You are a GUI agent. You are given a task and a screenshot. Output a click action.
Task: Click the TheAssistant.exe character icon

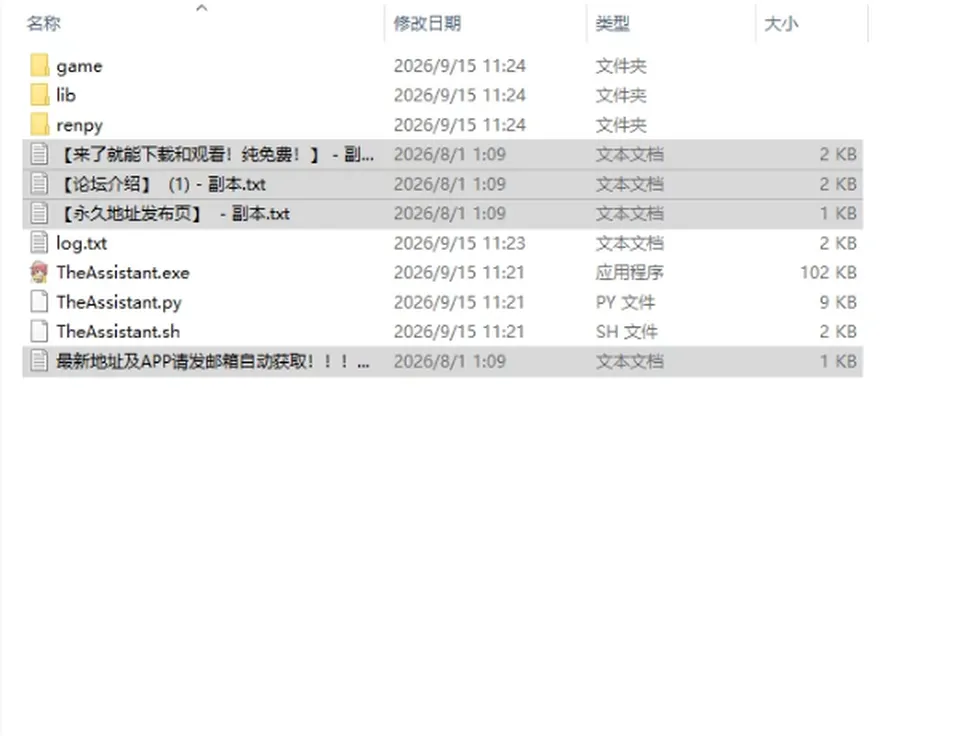39,272
